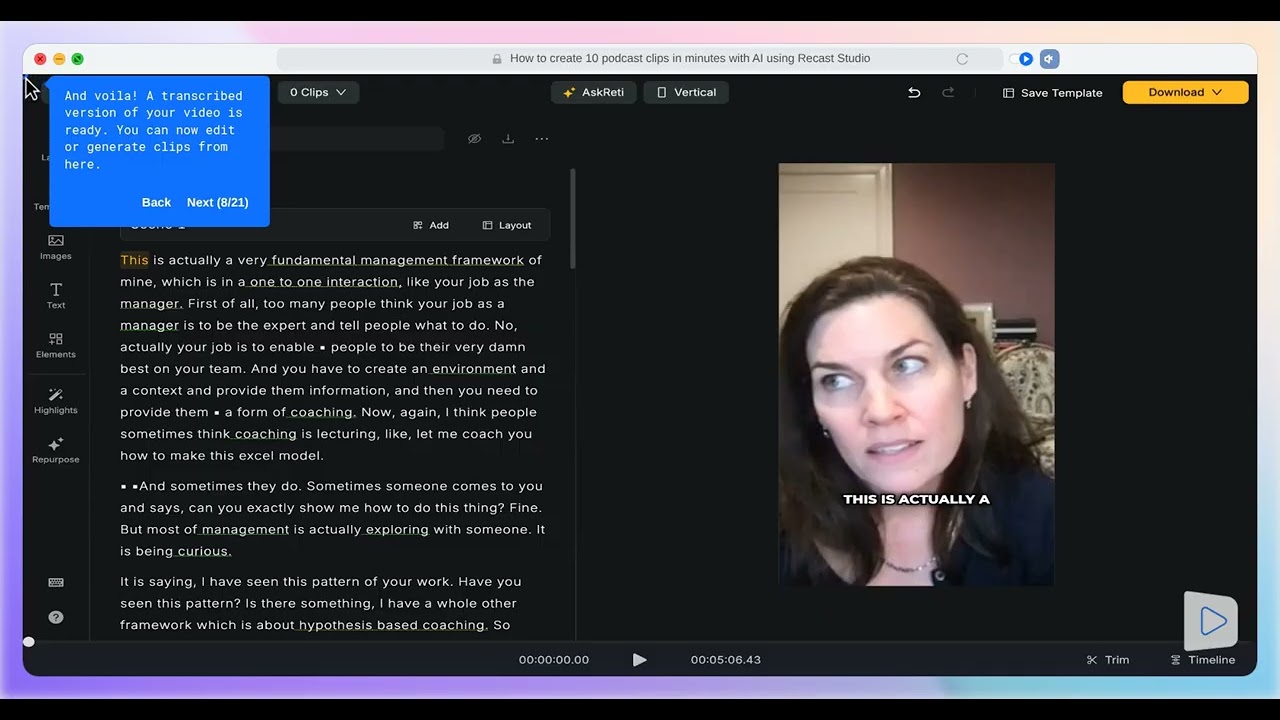This screenshot has height=720, width=1280.
Task: Click Save Template
Action: 1052,93
